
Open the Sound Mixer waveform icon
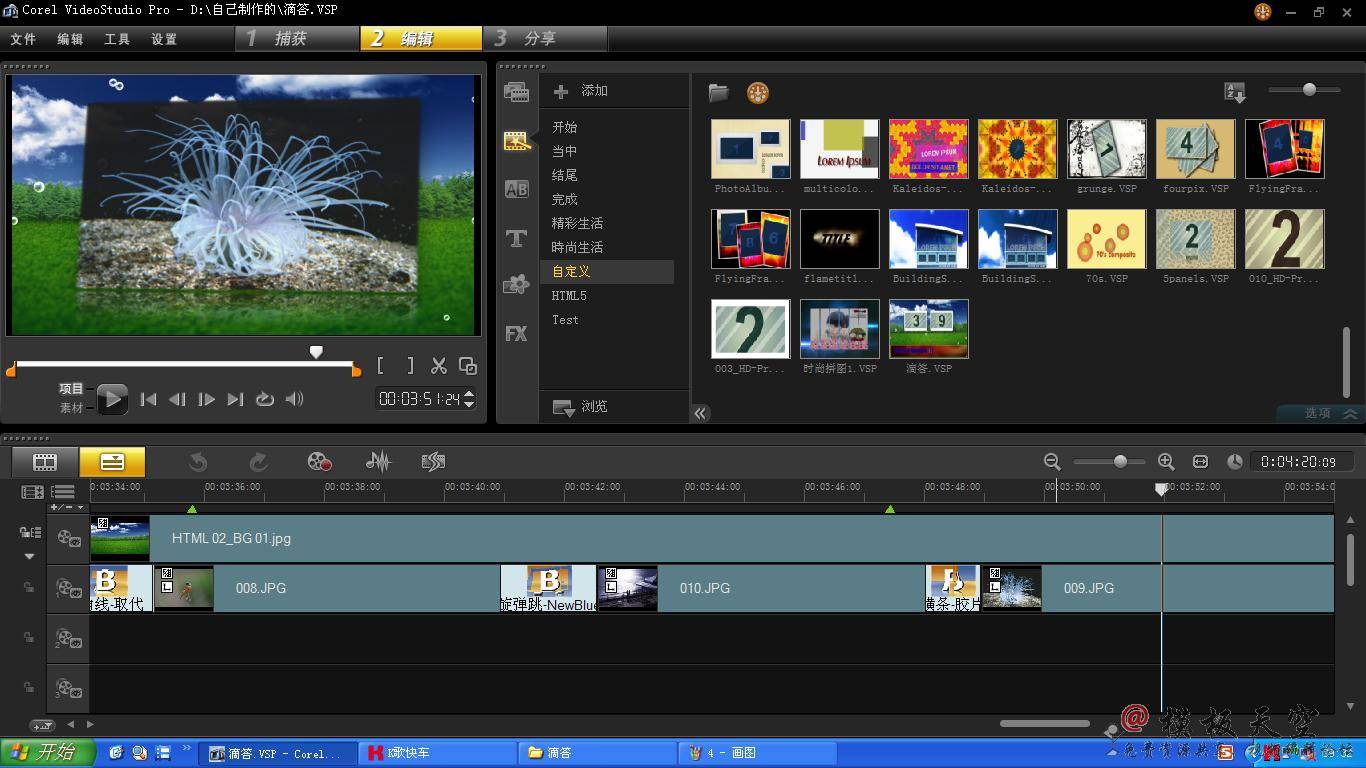tap(378, 462)
